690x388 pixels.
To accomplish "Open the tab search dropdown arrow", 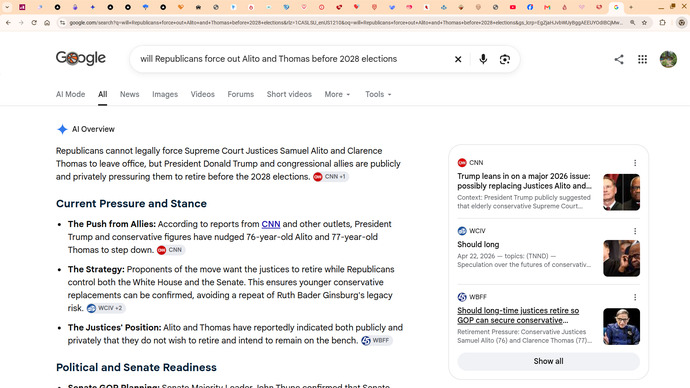I will pos(7,7).
